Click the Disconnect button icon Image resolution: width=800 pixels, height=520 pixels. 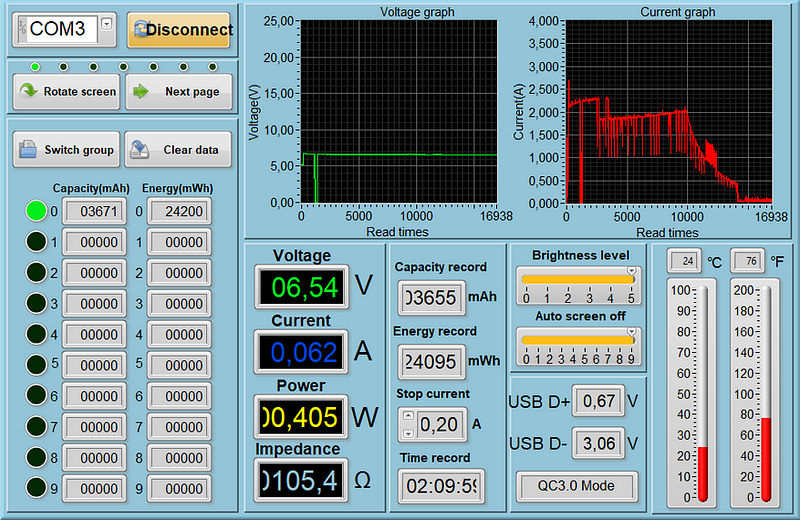pos(141,29)
